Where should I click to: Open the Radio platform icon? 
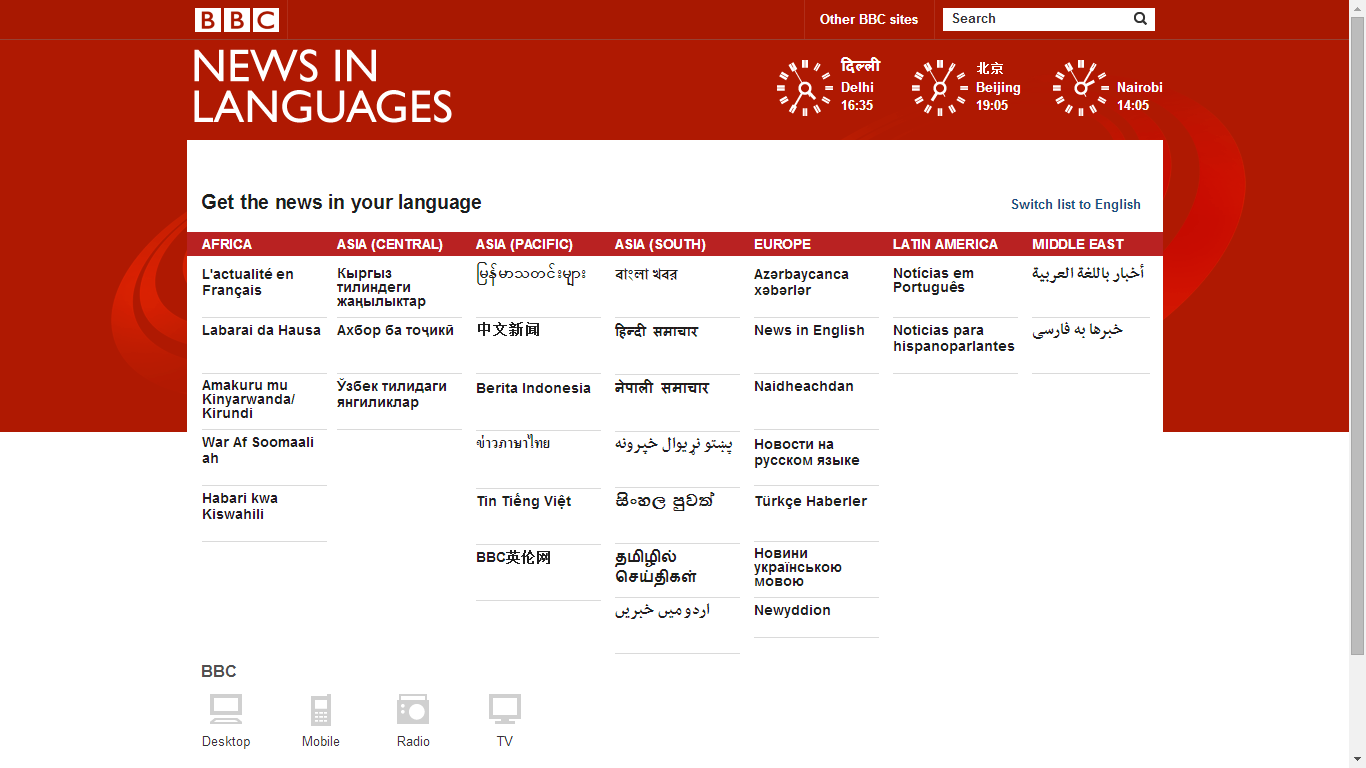[413, 709]
